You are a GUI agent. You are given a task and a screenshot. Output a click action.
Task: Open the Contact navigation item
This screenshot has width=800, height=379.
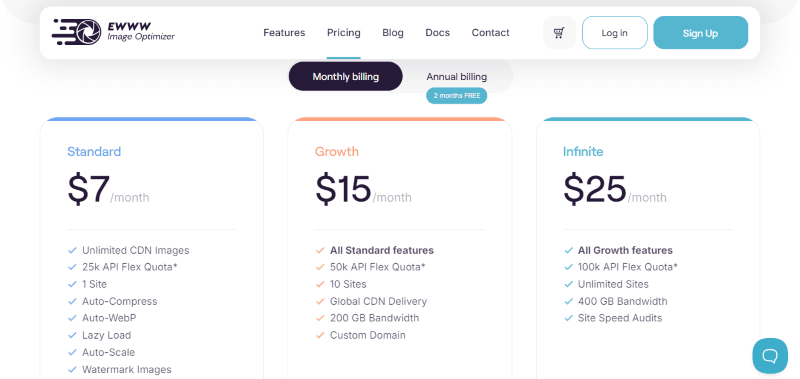(x=490, y=33)
